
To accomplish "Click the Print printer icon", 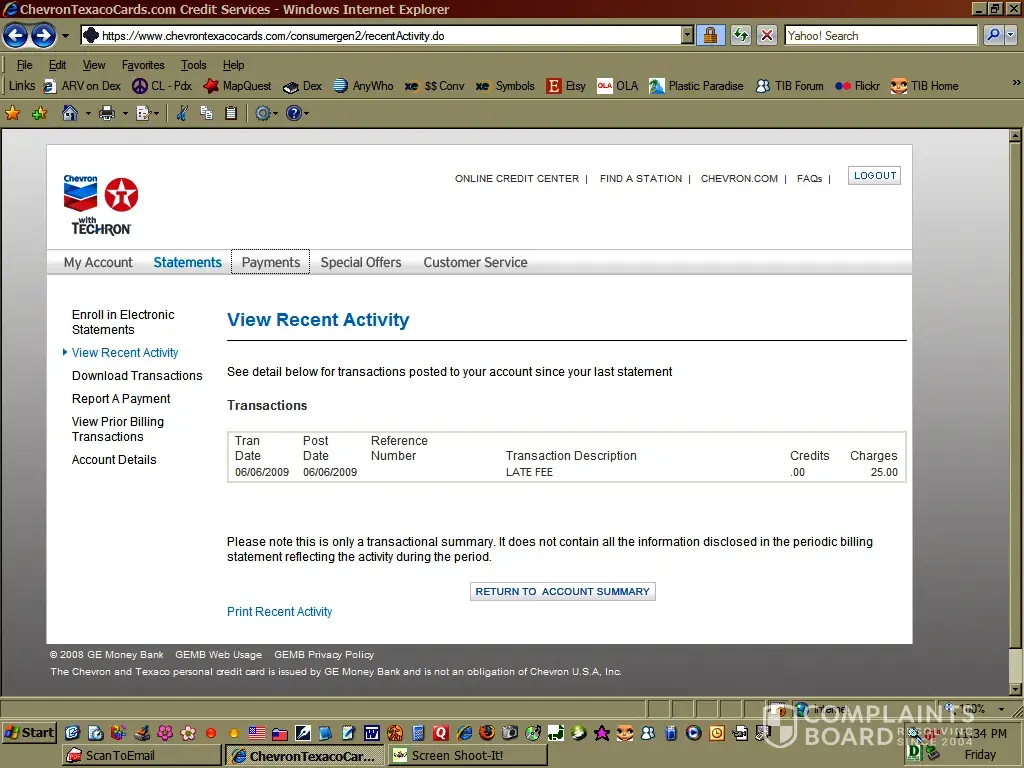I will tap(107, 113).
